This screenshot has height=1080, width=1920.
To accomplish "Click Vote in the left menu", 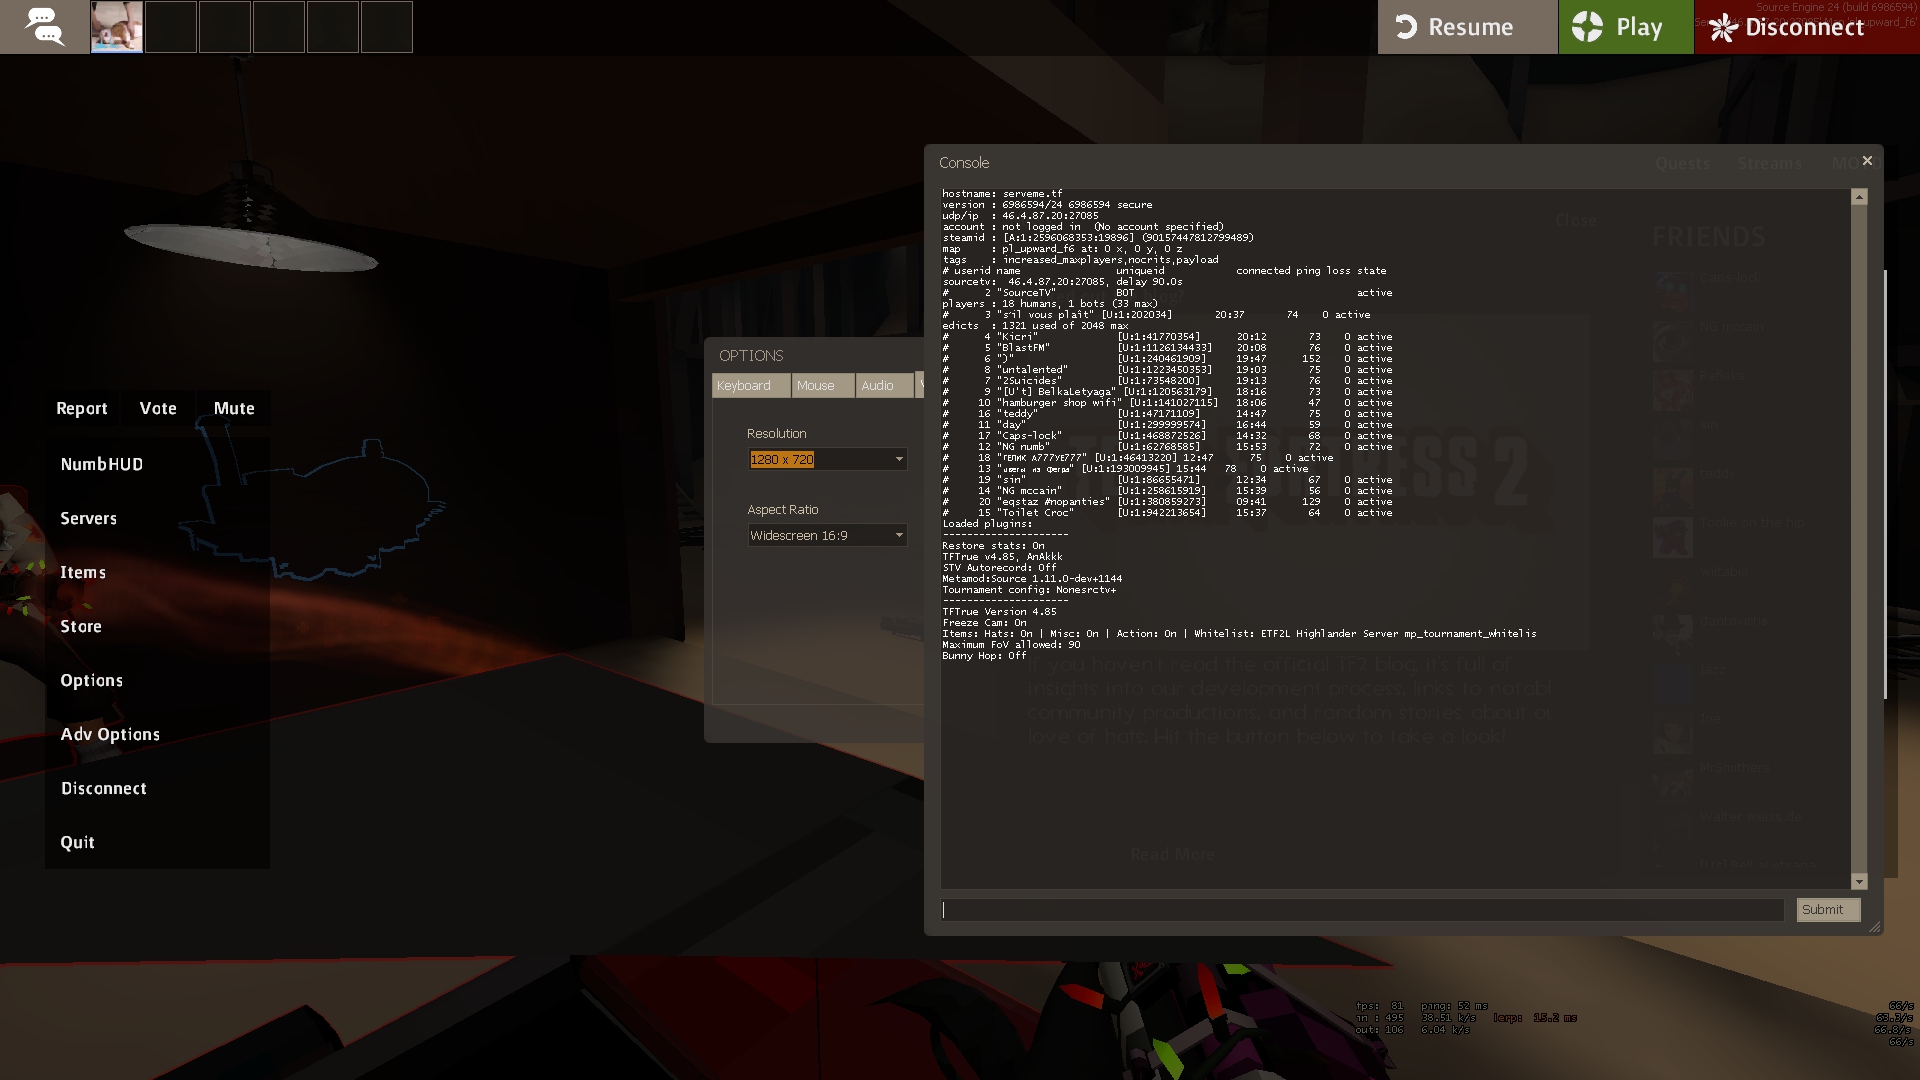I will 158,408.
